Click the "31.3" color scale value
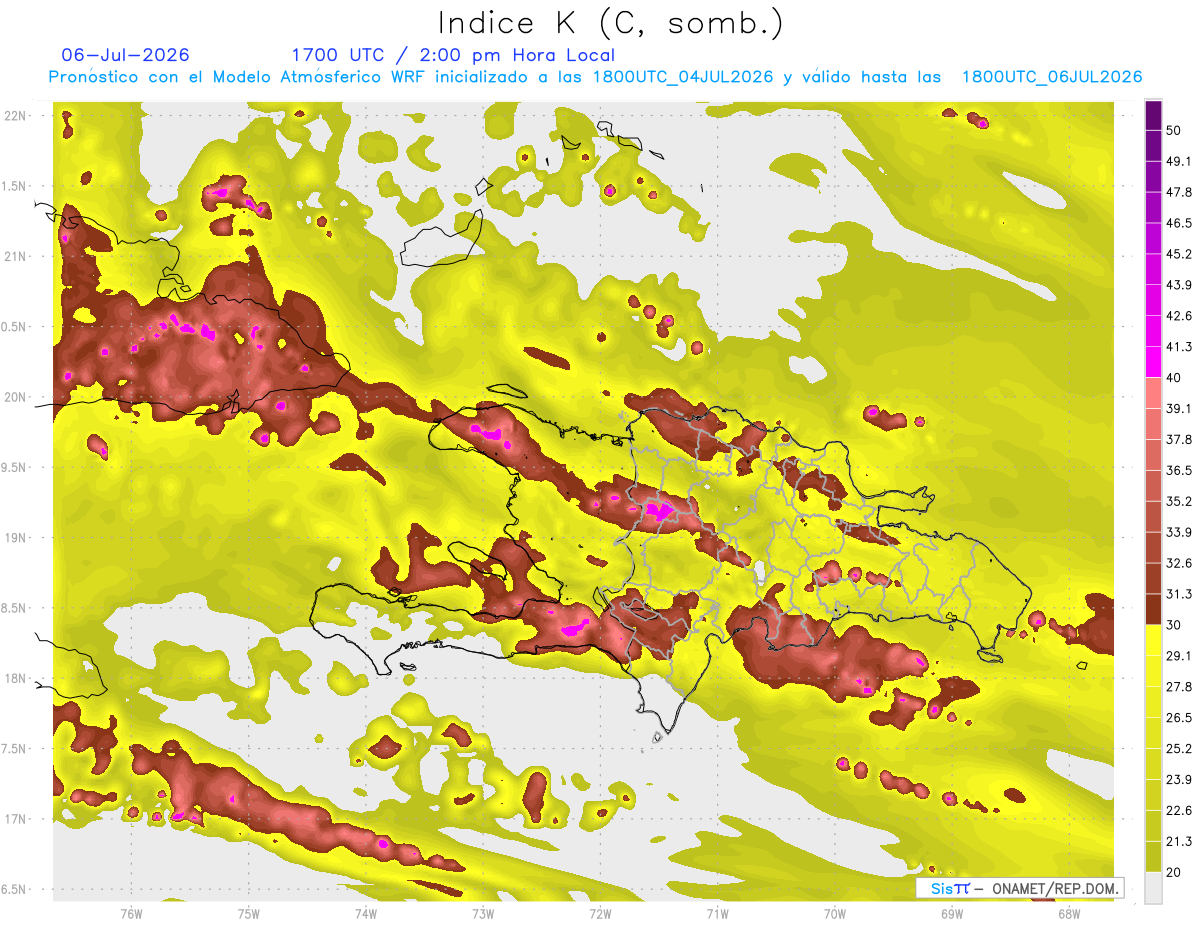Viewport: 1200px width, 927px height. (x=1178, y=594)
